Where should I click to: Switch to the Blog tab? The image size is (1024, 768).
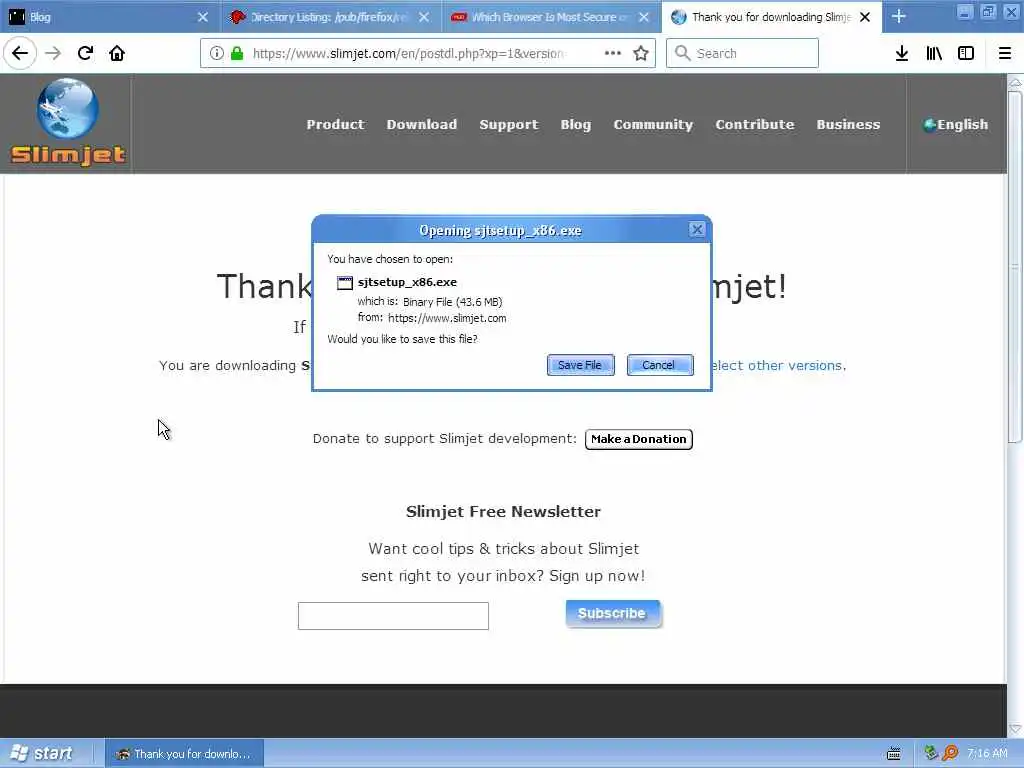pos(108,17)
